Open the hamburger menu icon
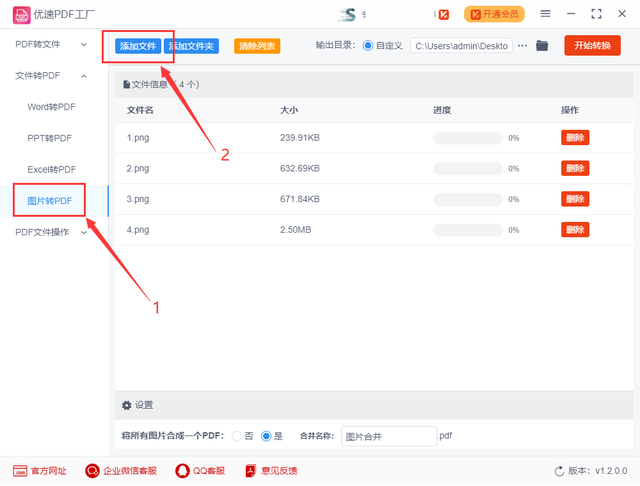The height and width of the screenshot is (486, 640). click(x=545, y=14)
